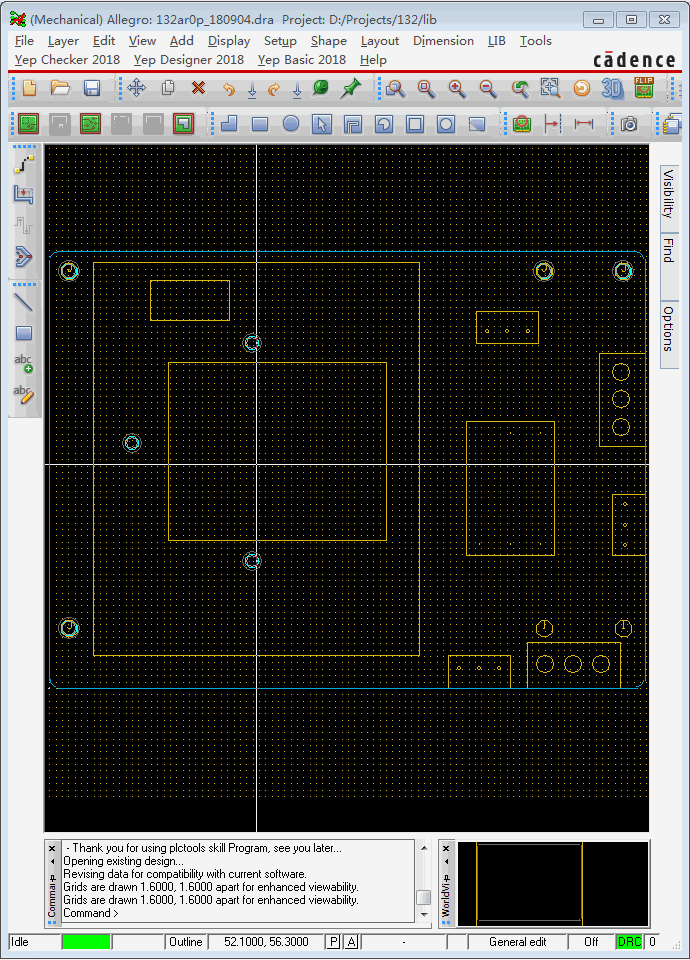Select the filled circle shape tool
Image resolution: width=690 pixels, height=960 pixels.
tap(291, 124)
